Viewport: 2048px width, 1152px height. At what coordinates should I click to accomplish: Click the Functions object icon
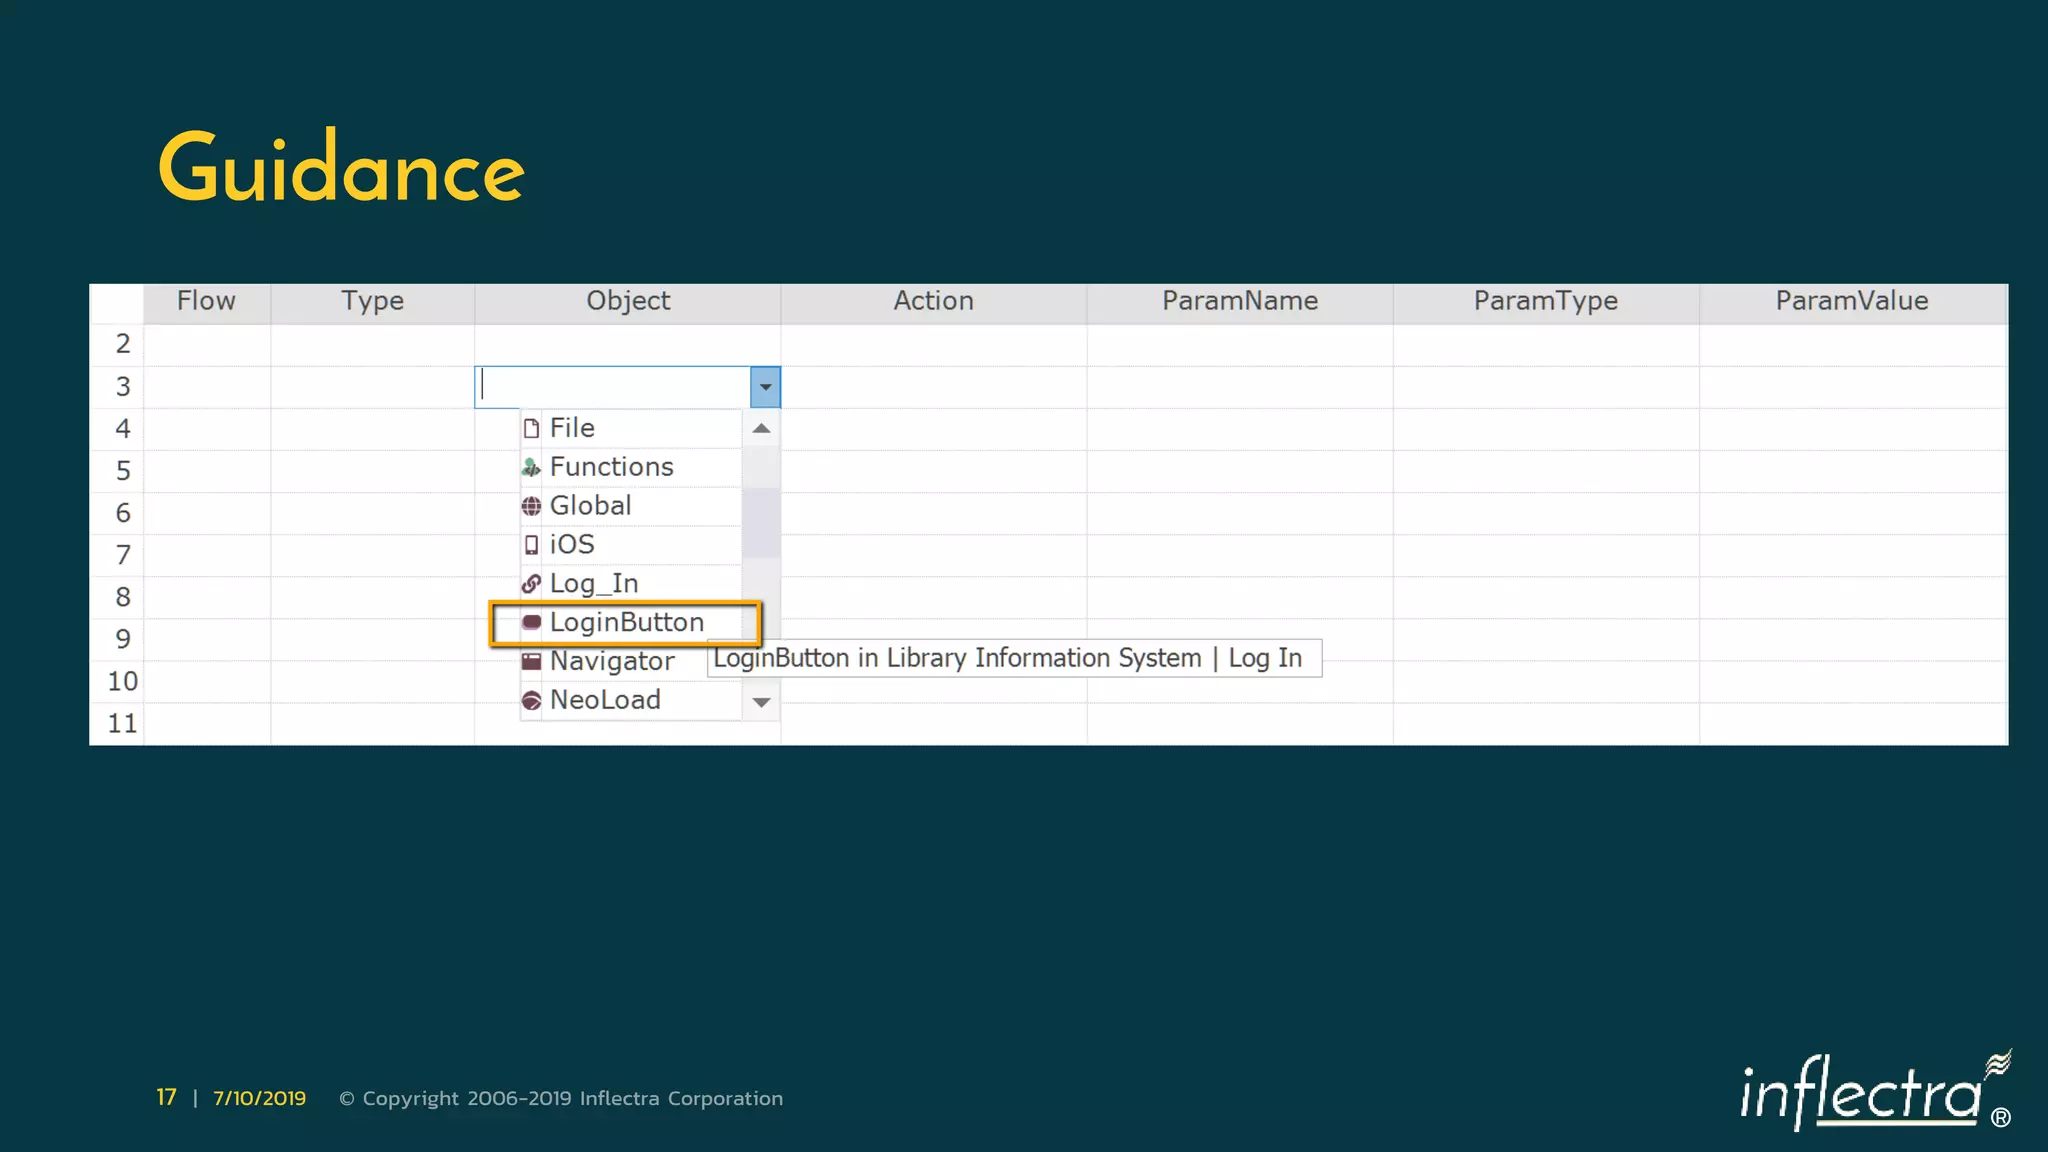pos(531,467)
